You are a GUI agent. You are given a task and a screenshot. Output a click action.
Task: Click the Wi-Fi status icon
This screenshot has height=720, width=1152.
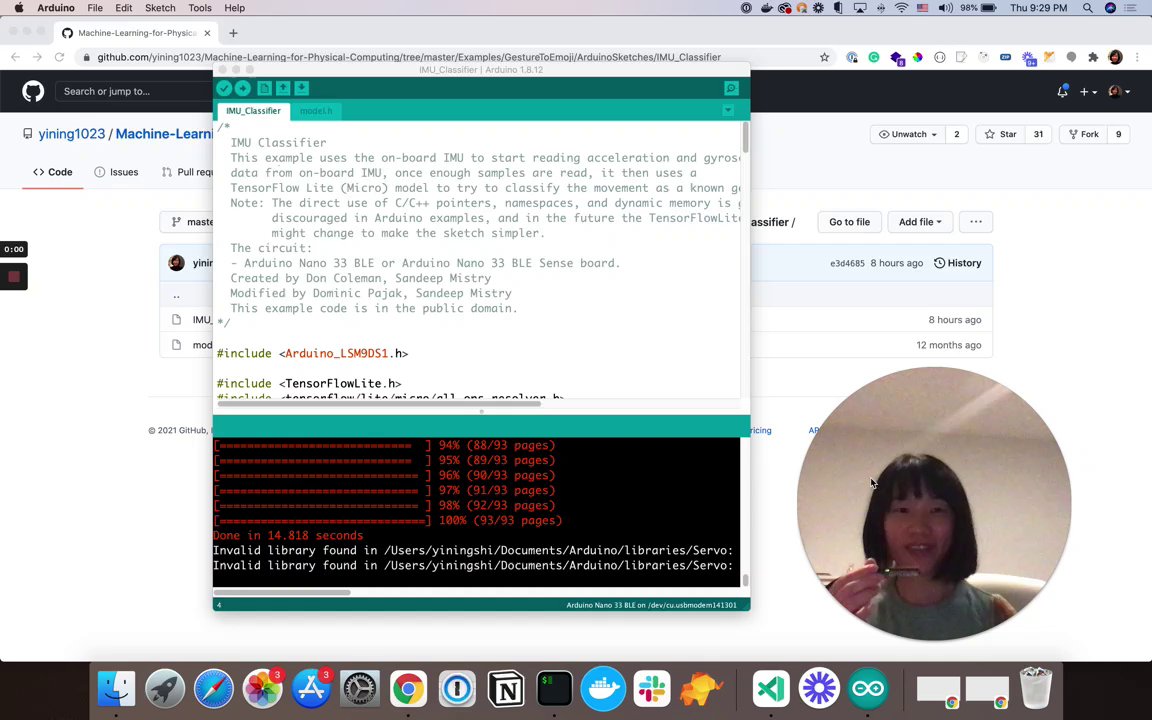point(901,8)
